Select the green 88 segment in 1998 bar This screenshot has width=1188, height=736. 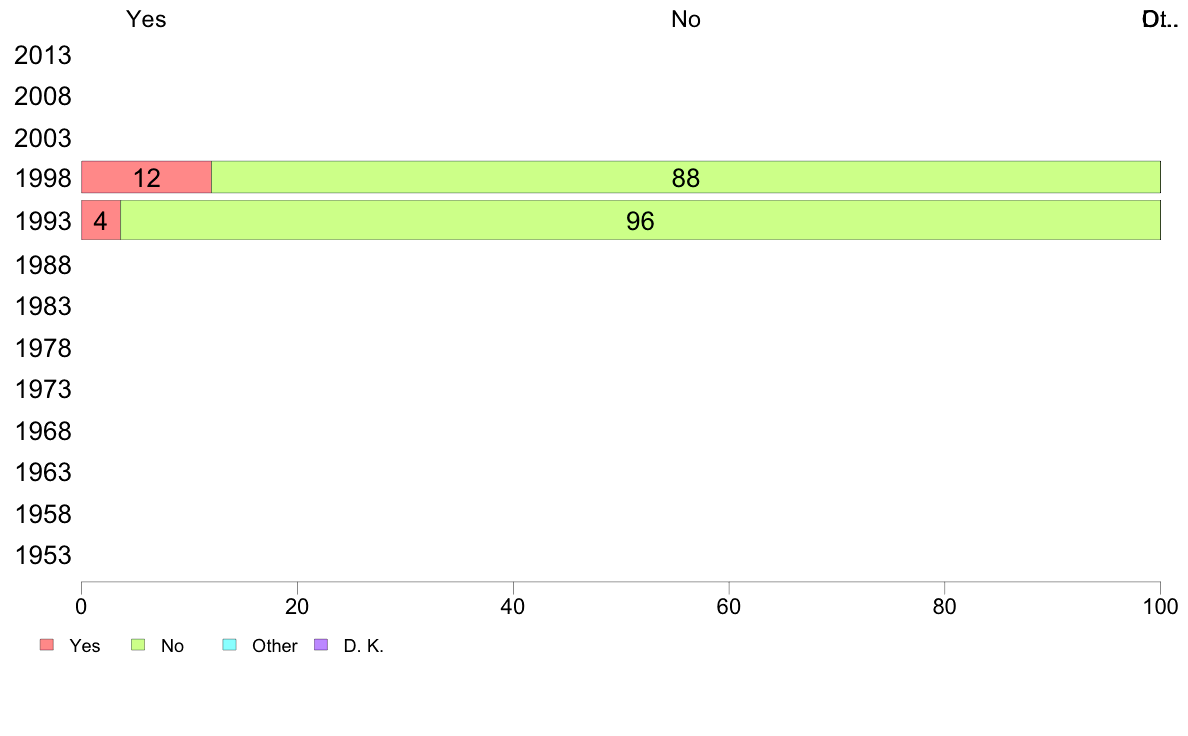tap(686, 177)
